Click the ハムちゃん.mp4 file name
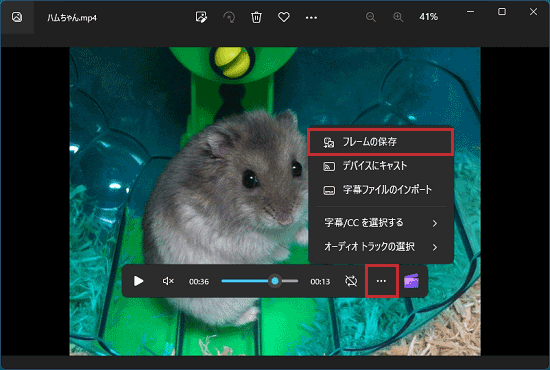Image resolution: width=550 pixels, height=370 pixels. [x=72, y=18]
